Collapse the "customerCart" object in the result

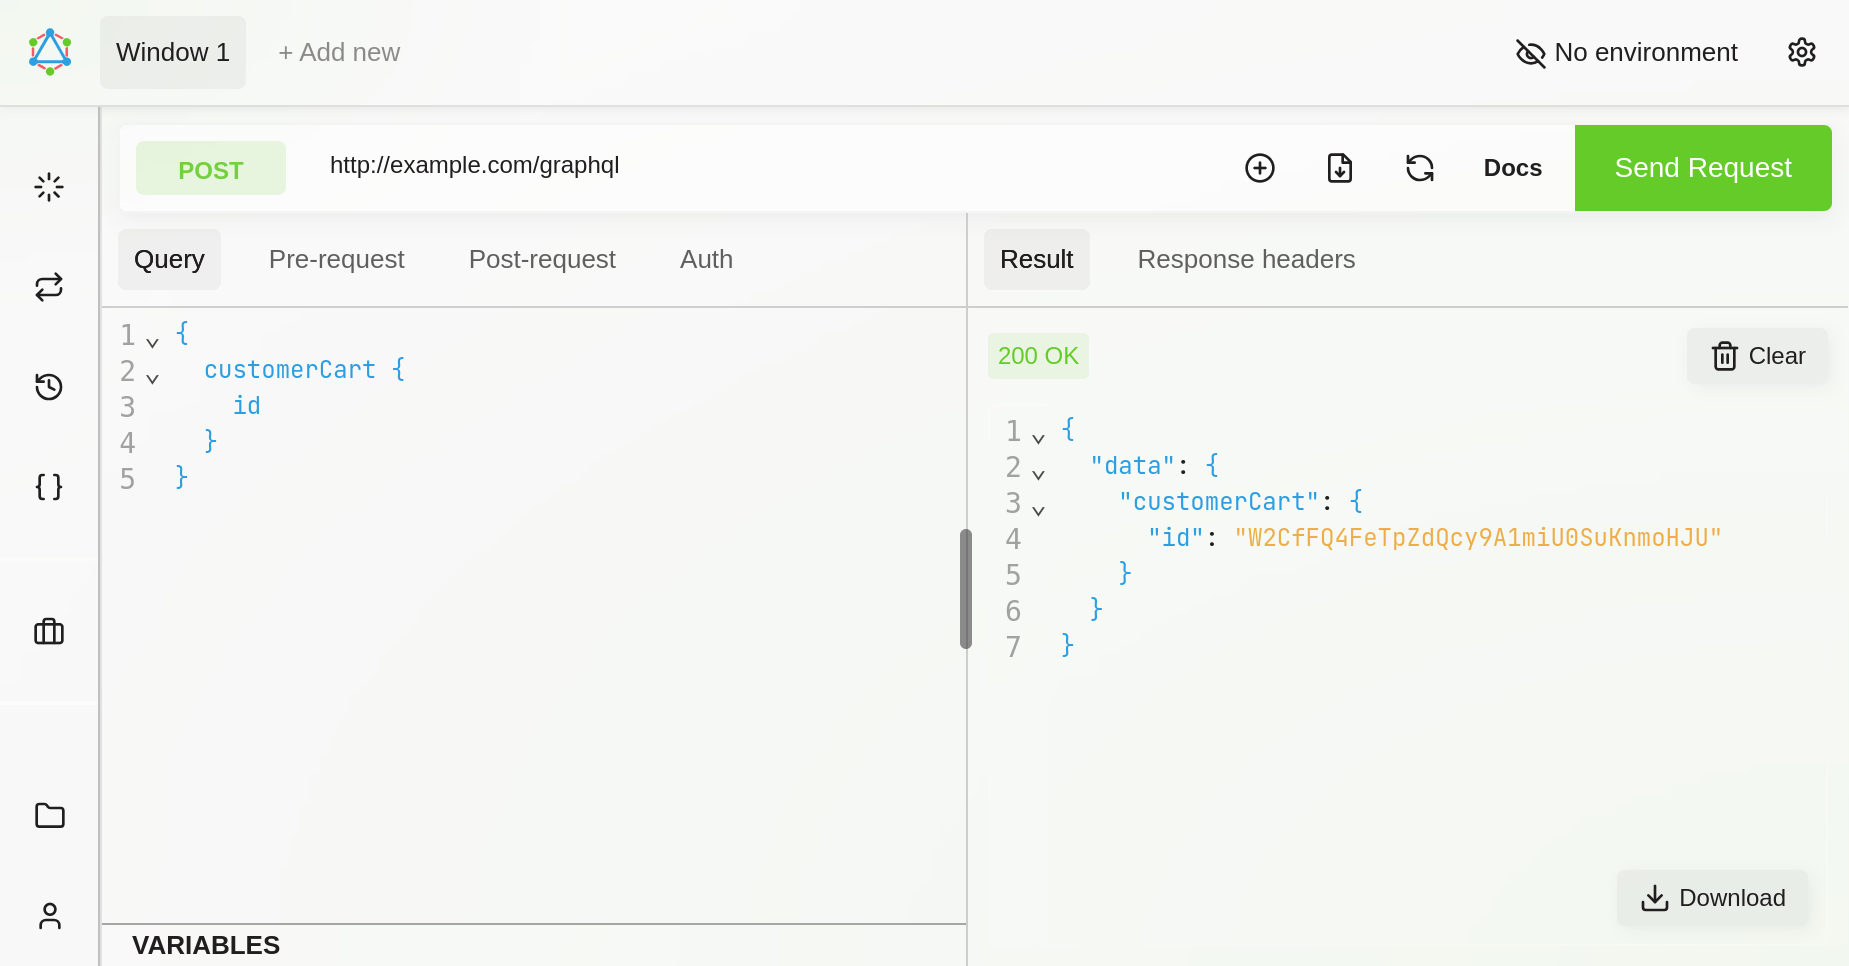(x=1038, y=511)
